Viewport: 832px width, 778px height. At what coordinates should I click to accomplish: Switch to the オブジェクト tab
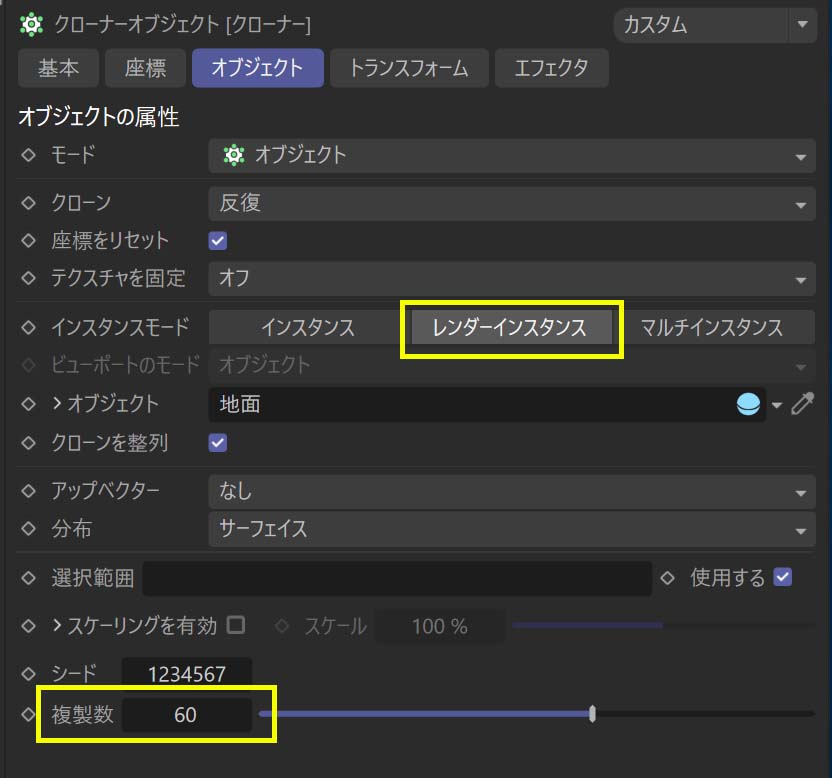coord(258,68)
